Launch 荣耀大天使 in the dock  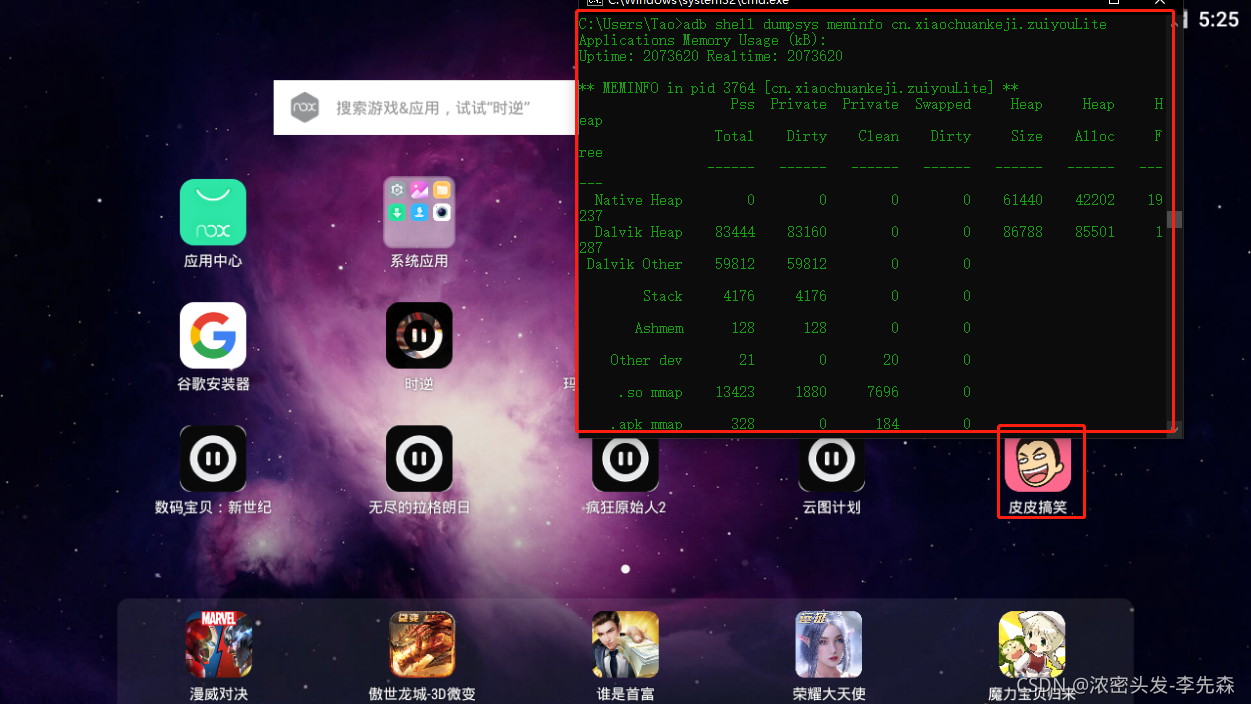[828, 644]
